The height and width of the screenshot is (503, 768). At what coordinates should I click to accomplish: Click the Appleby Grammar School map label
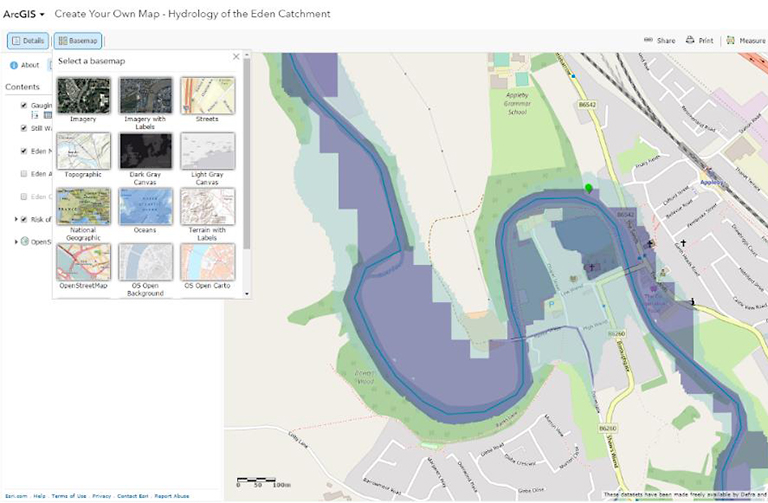coord(517,103)
